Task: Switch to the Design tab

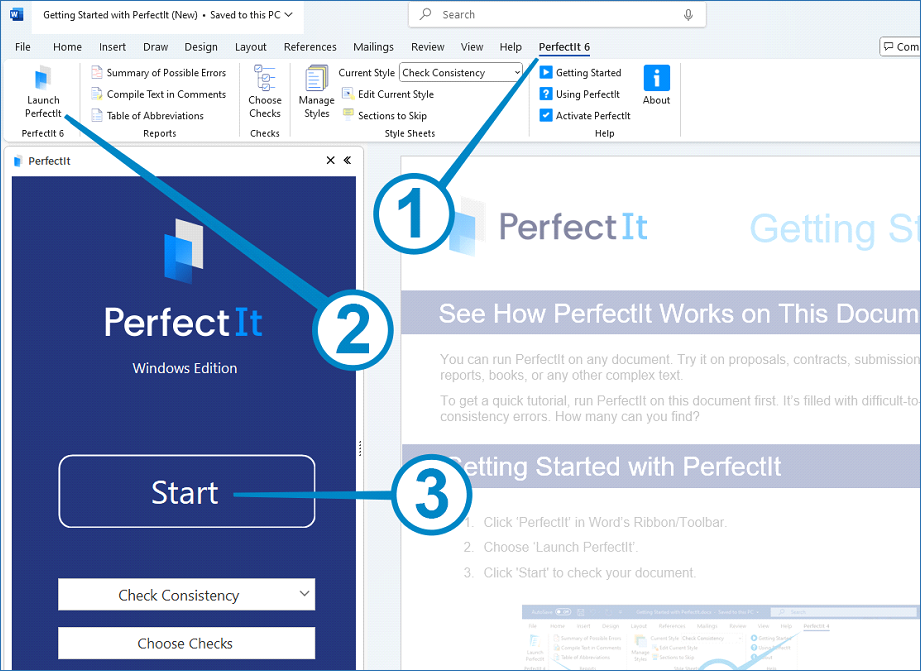Action: click(201, 47)
